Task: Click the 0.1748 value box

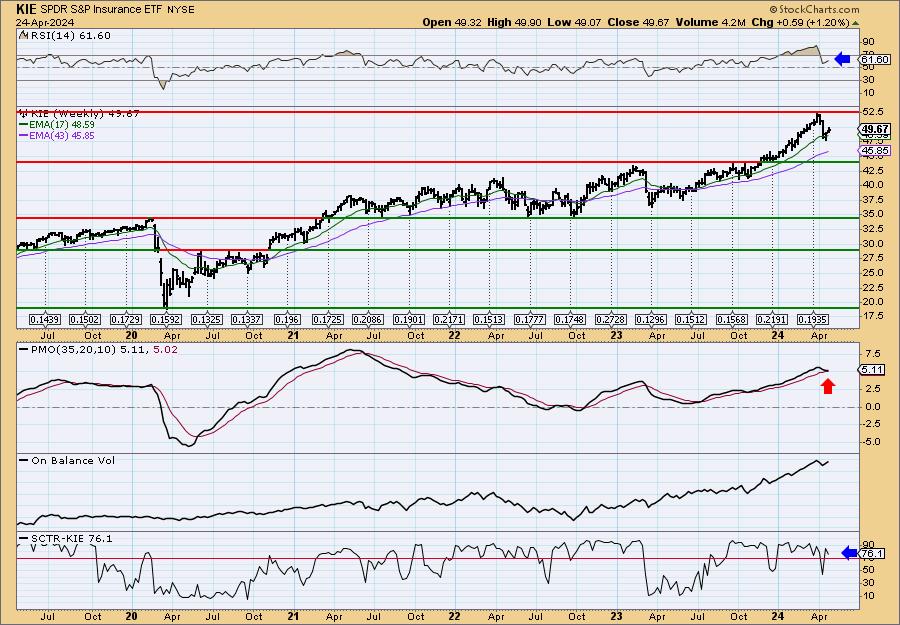Action: point(570,319)
